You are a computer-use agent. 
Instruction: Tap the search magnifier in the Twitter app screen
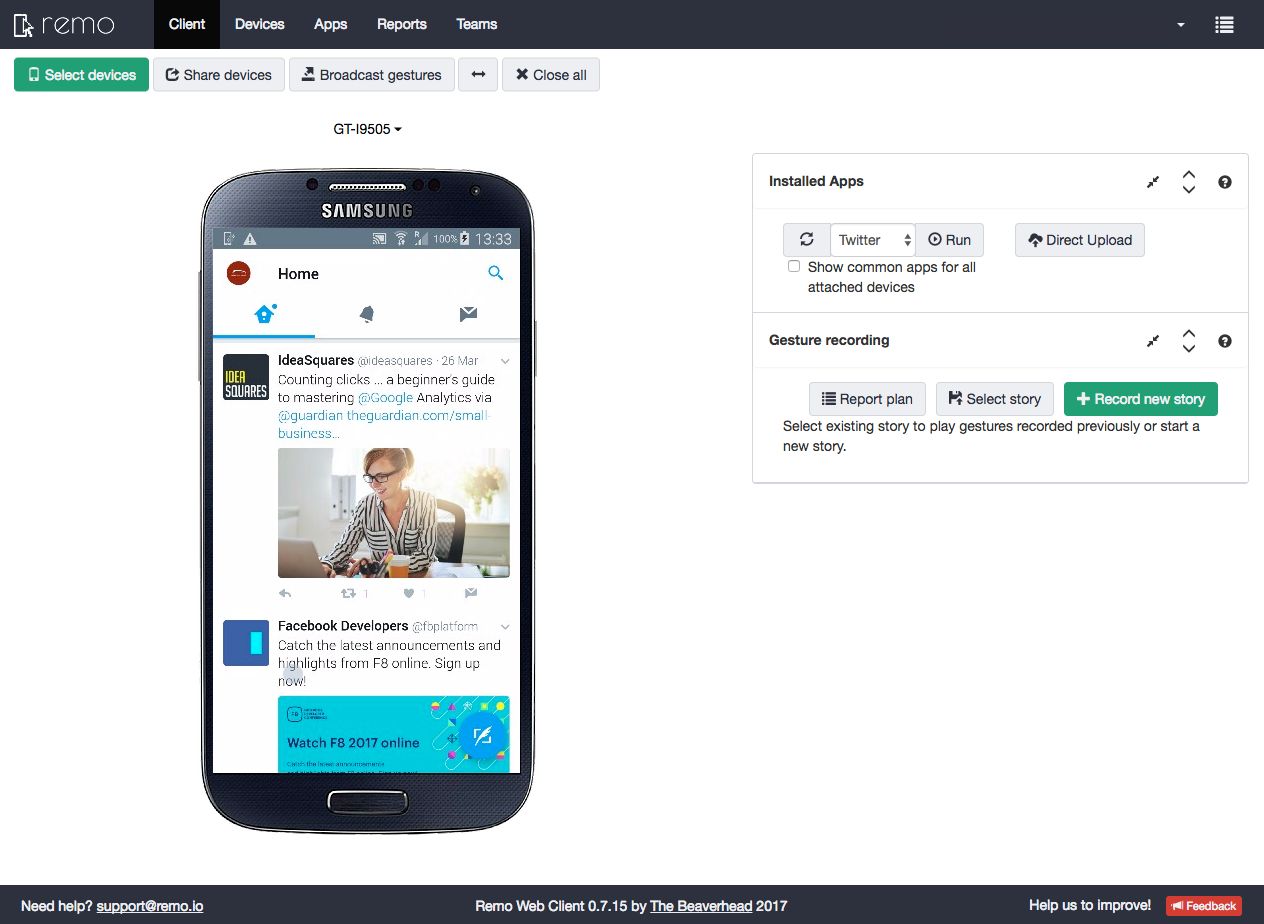495,272
